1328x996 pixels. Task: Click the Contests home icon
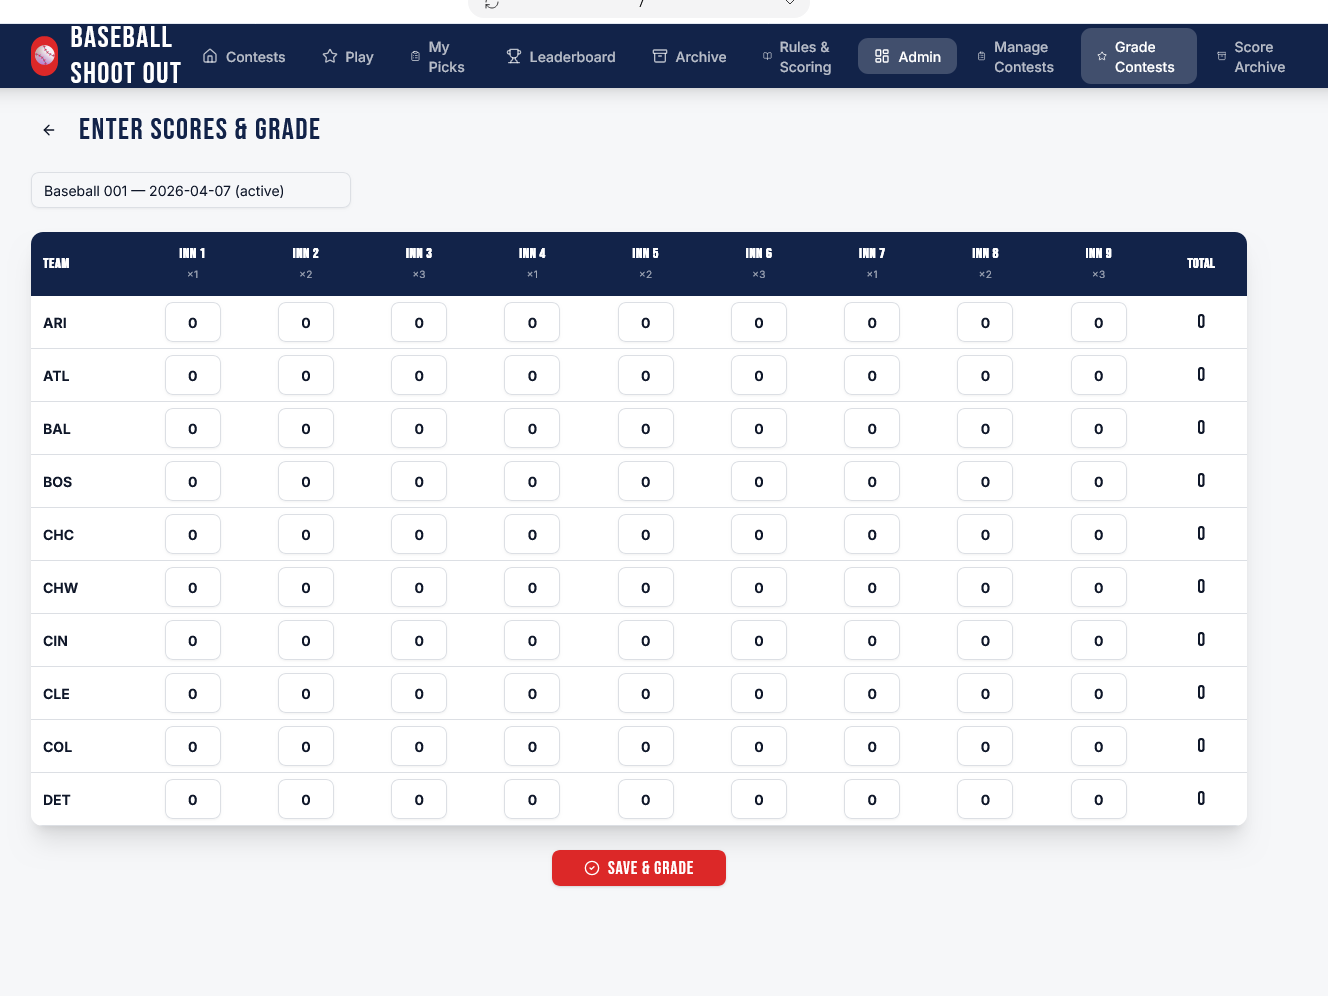(x=210, y=56)
